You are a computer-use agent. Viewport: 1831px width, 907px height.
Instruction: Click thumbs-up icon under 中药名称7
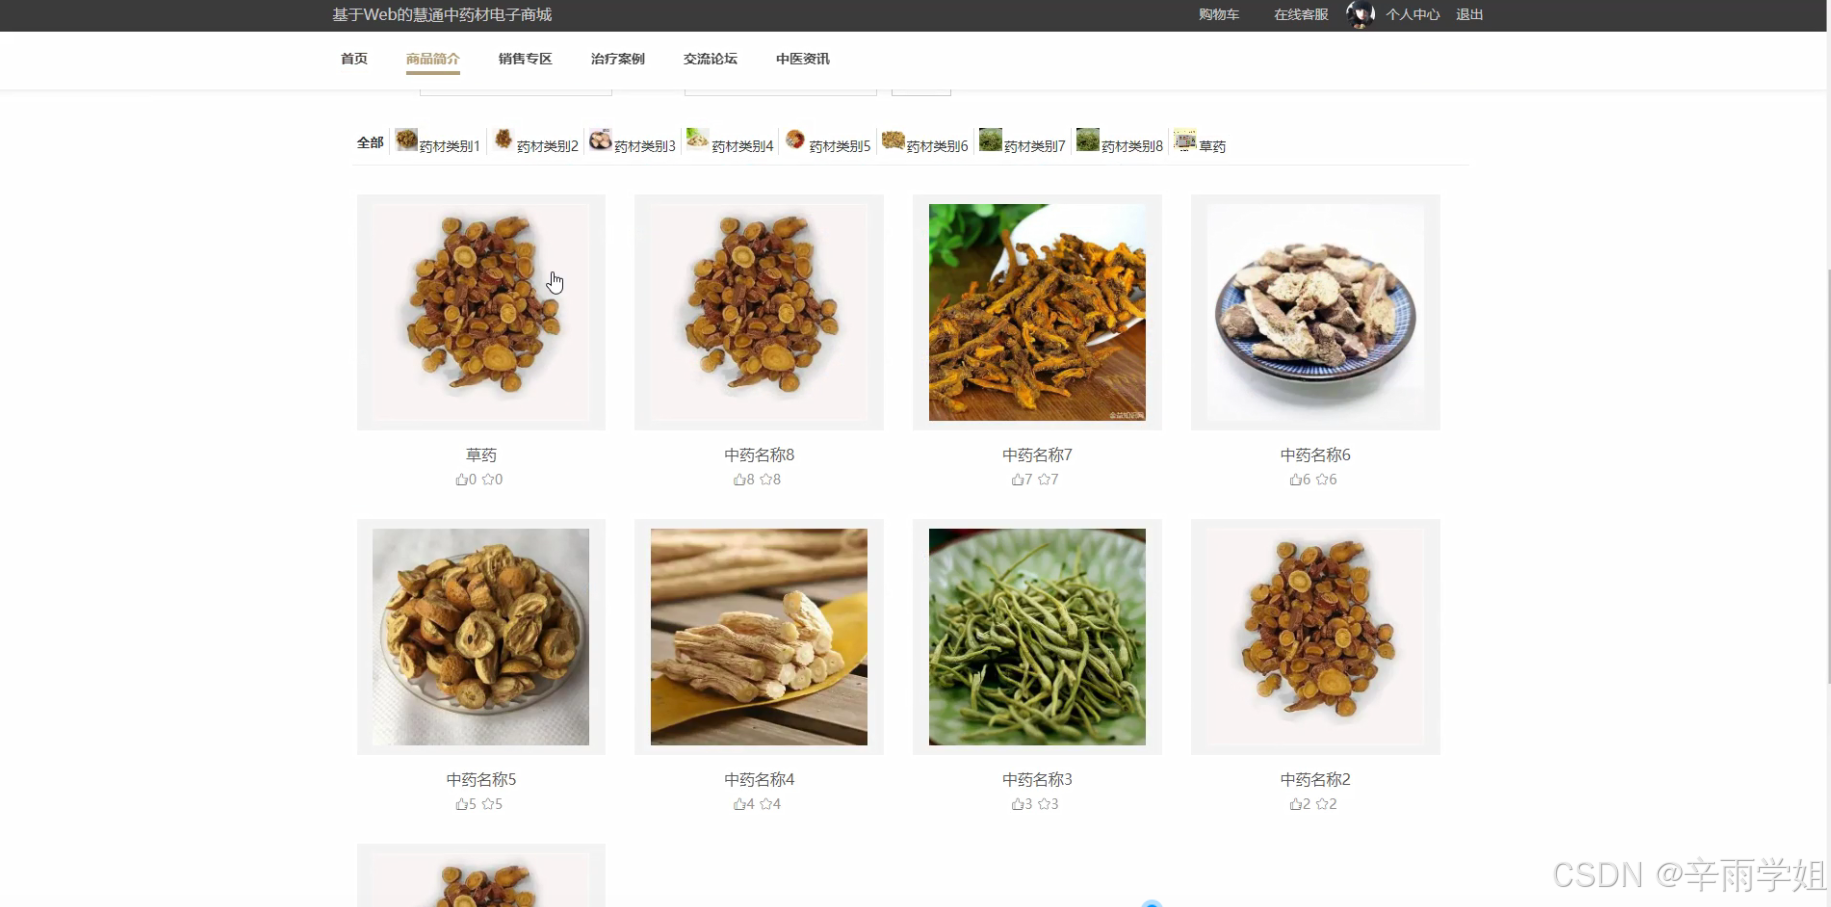(x=1017, y=479)
